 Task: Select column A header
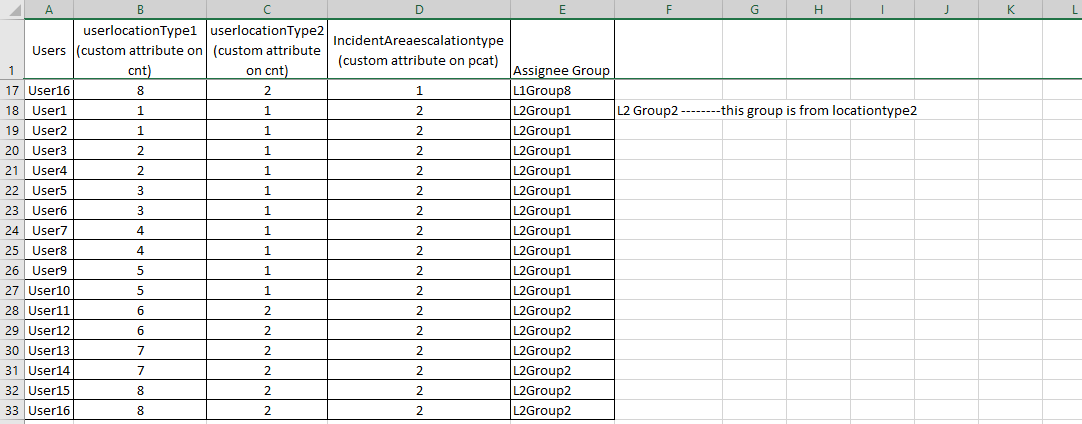click(49, 9)
